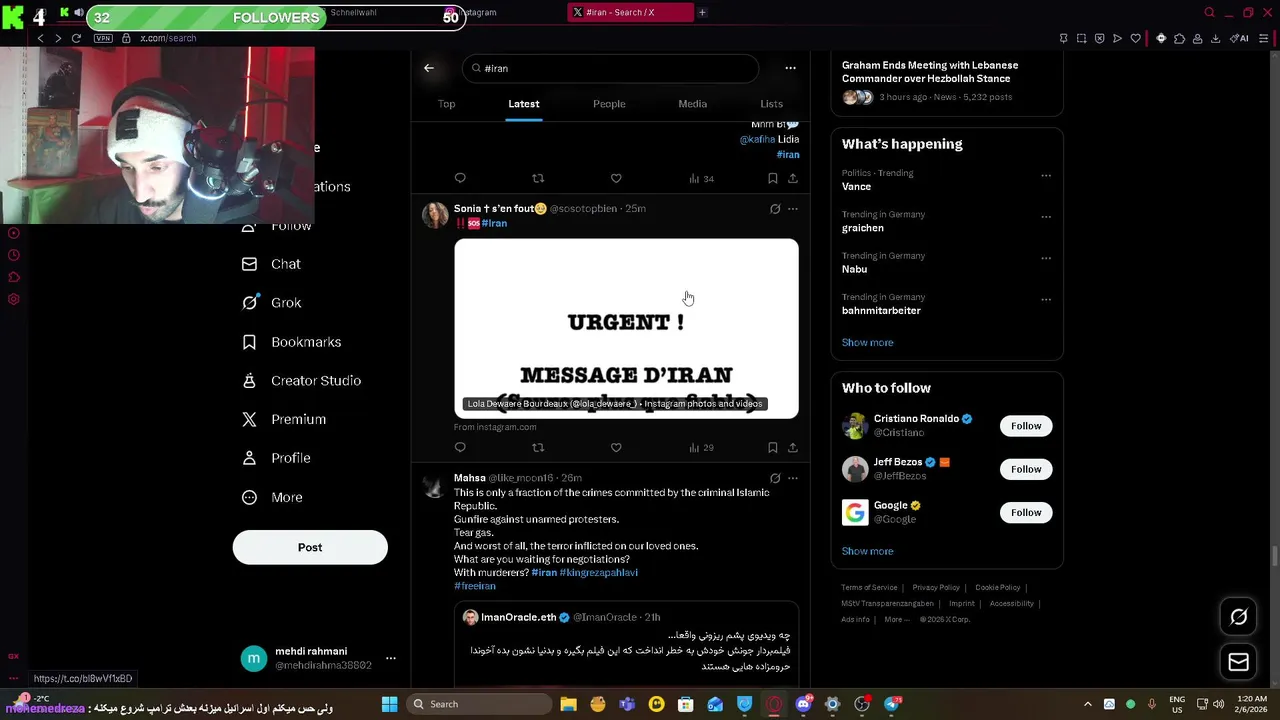
Task: Select the Latest tab
Action: tap(523, 104)
